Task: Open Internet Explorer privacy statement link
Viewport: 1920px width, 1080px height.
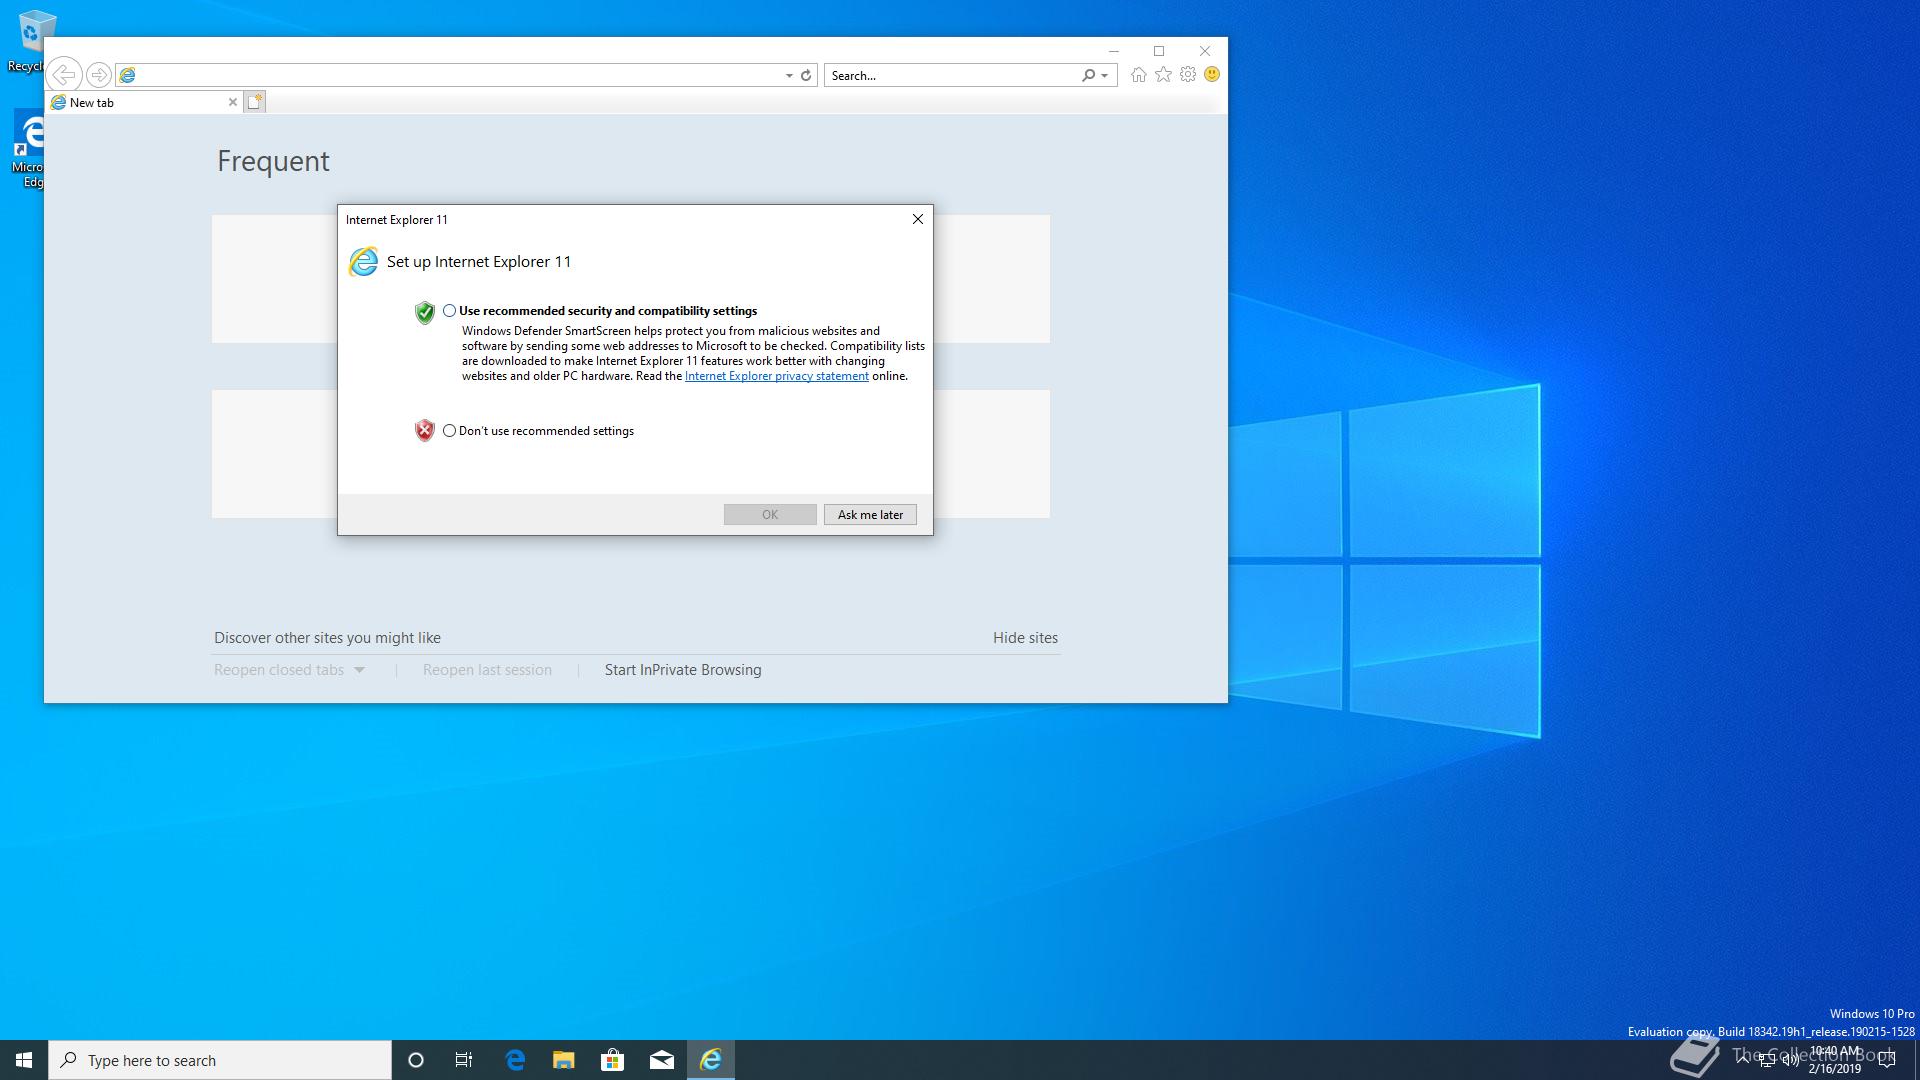Action: coord(776,377)
